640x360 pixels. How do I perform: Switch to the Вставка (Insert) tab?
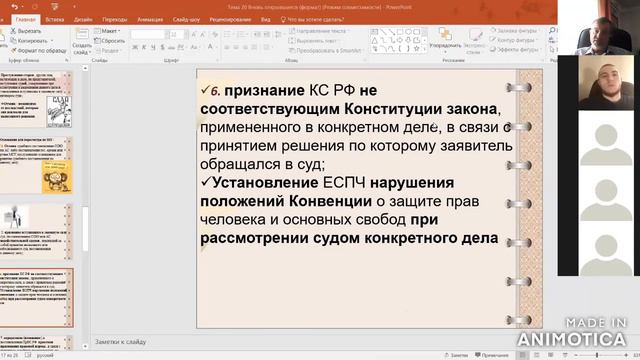(x=55, y=19)
